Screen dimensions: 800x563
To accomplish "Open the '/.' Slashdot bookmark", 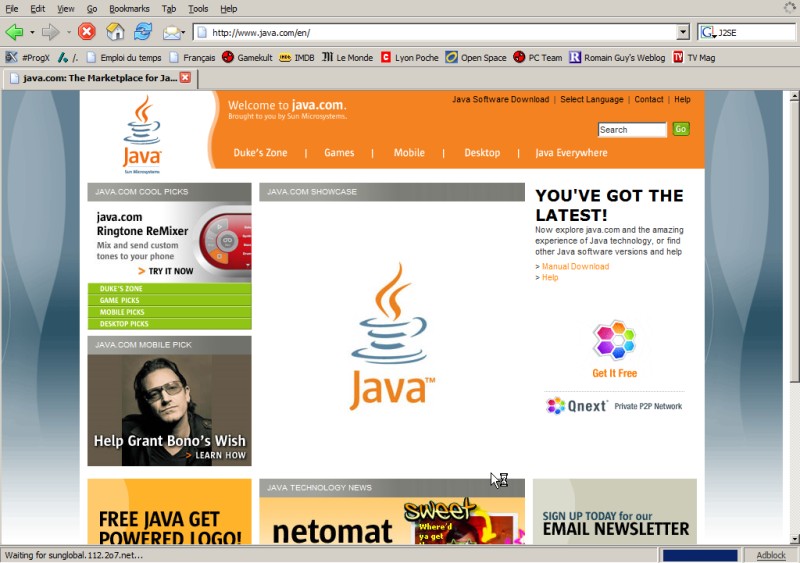I will click(x=68, y=58).
